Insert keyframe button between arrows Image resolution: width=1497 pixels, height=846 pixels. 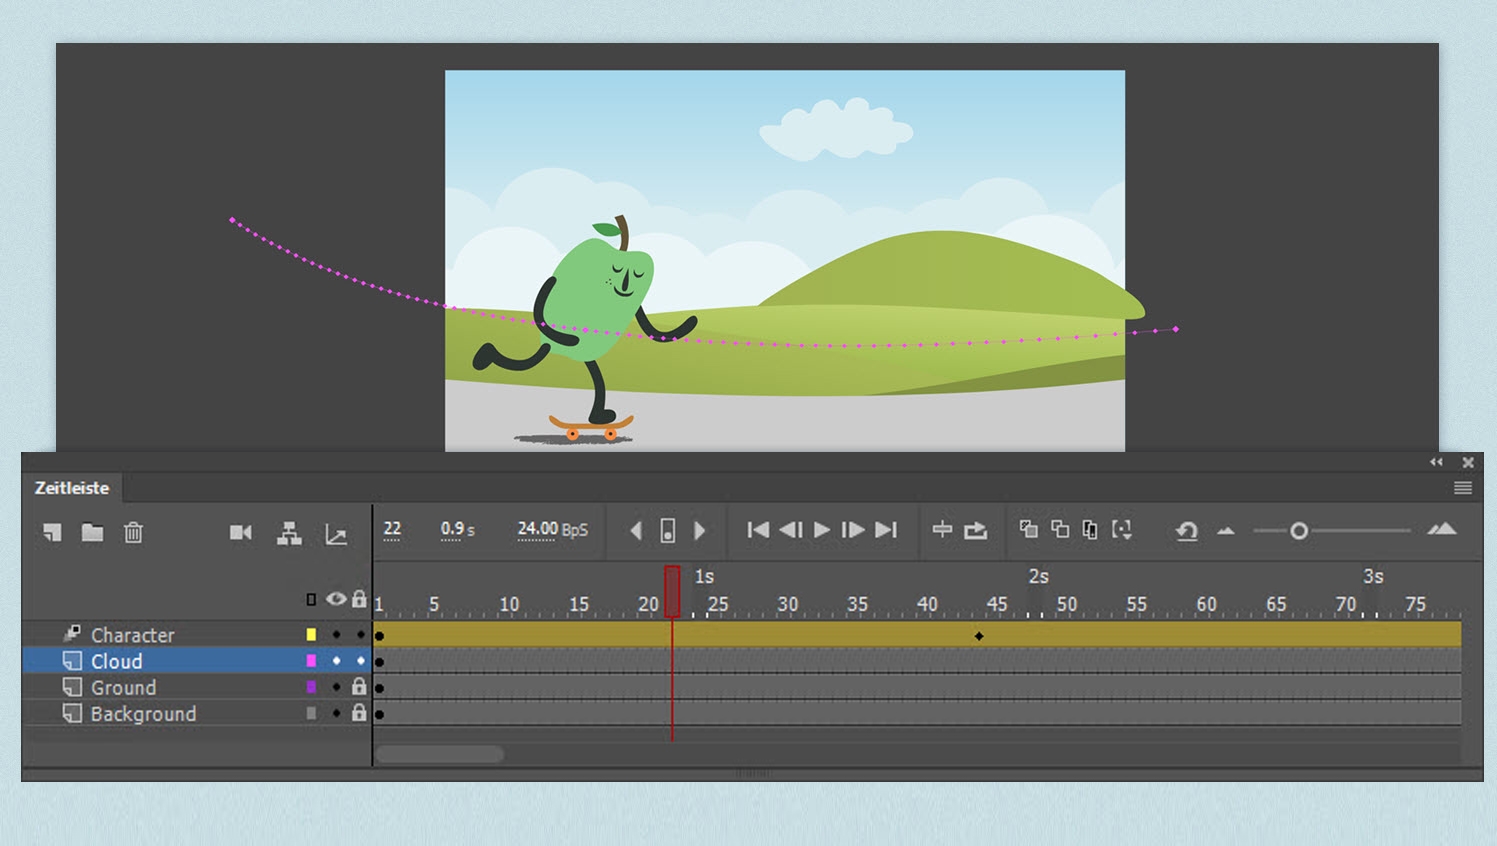(668, 531)
